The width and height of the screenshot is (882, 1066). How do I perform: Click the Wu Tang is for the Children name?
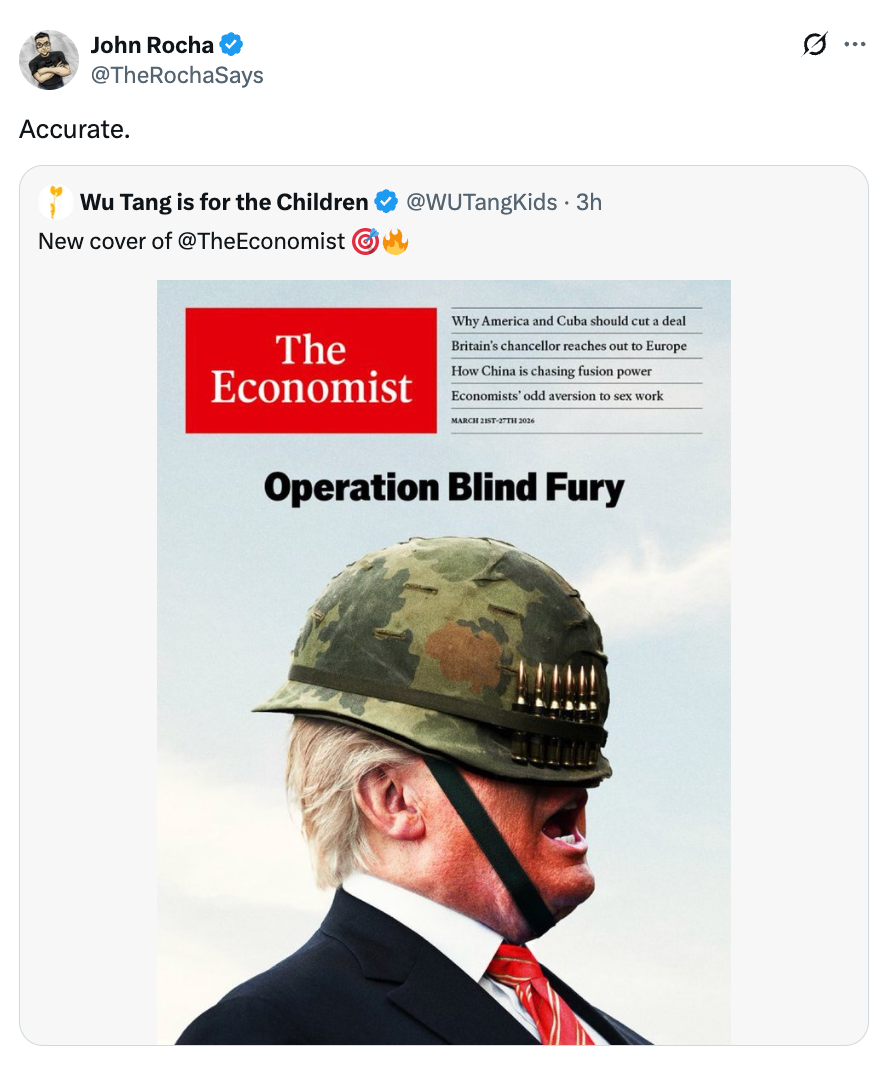click(x=221, y=201)
